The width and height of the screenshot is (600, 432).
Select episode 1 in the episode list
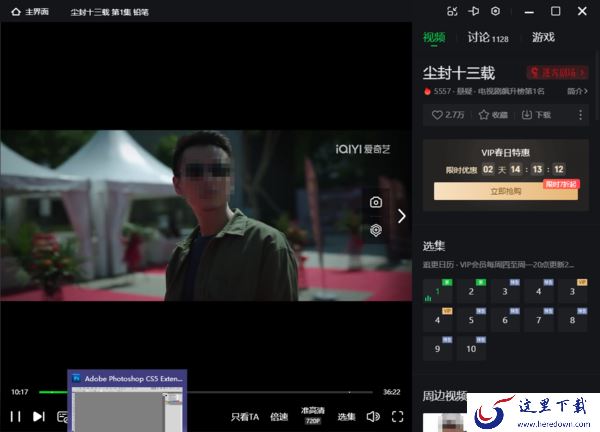point(437,292)
